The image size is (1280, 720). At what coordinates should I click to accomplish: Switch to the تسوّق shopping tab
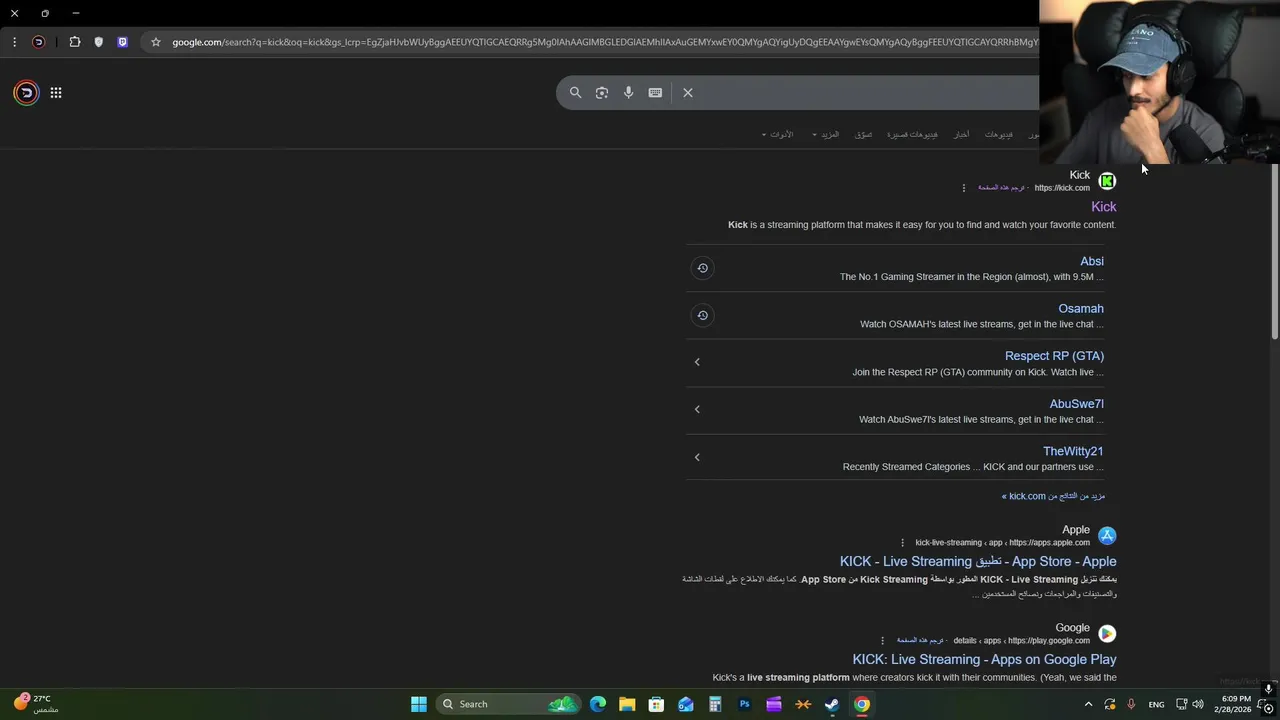tap(863, 134)
